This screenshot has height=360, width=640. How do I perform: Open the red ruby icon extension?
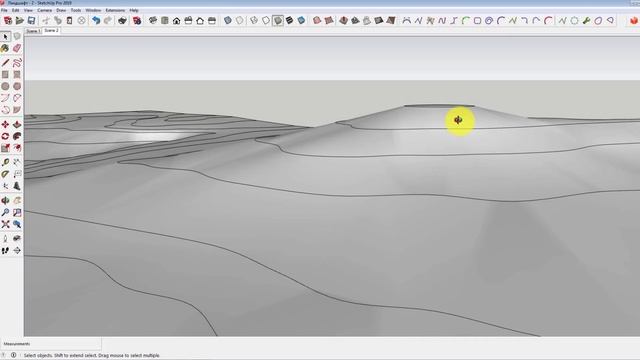633,20
